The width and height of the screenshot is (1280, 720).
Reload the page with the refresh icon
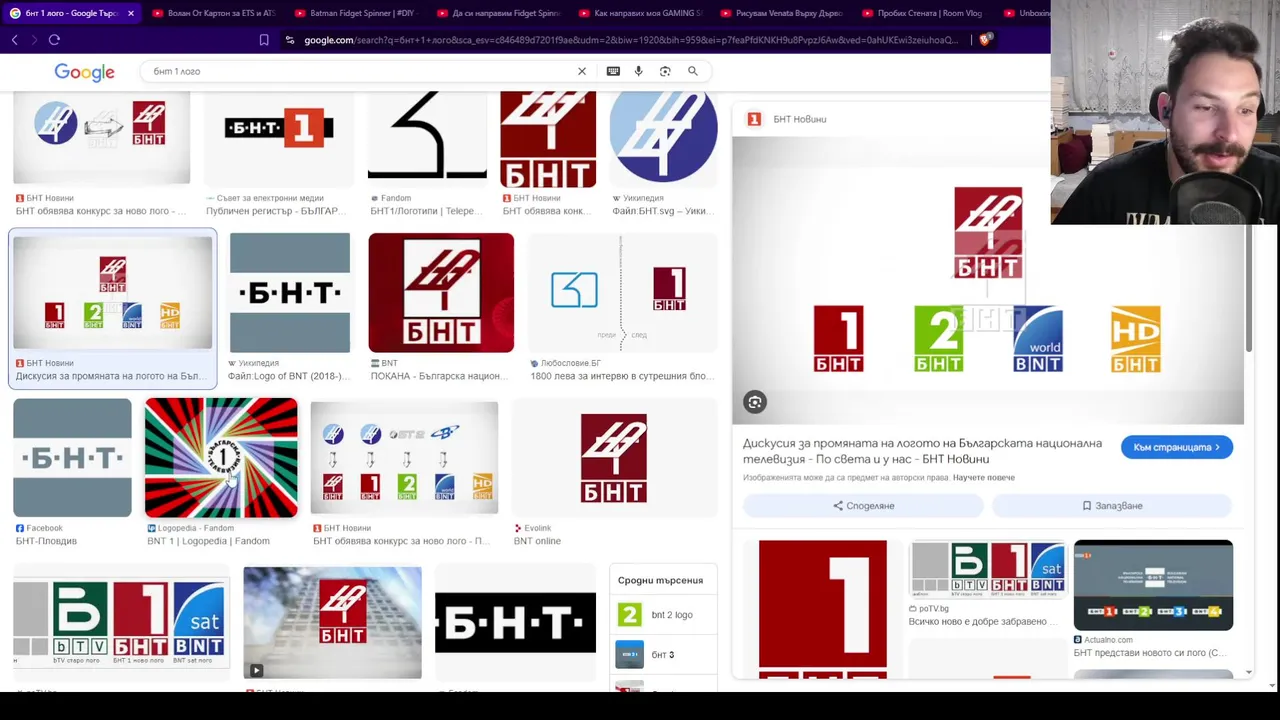pos(54,40)
